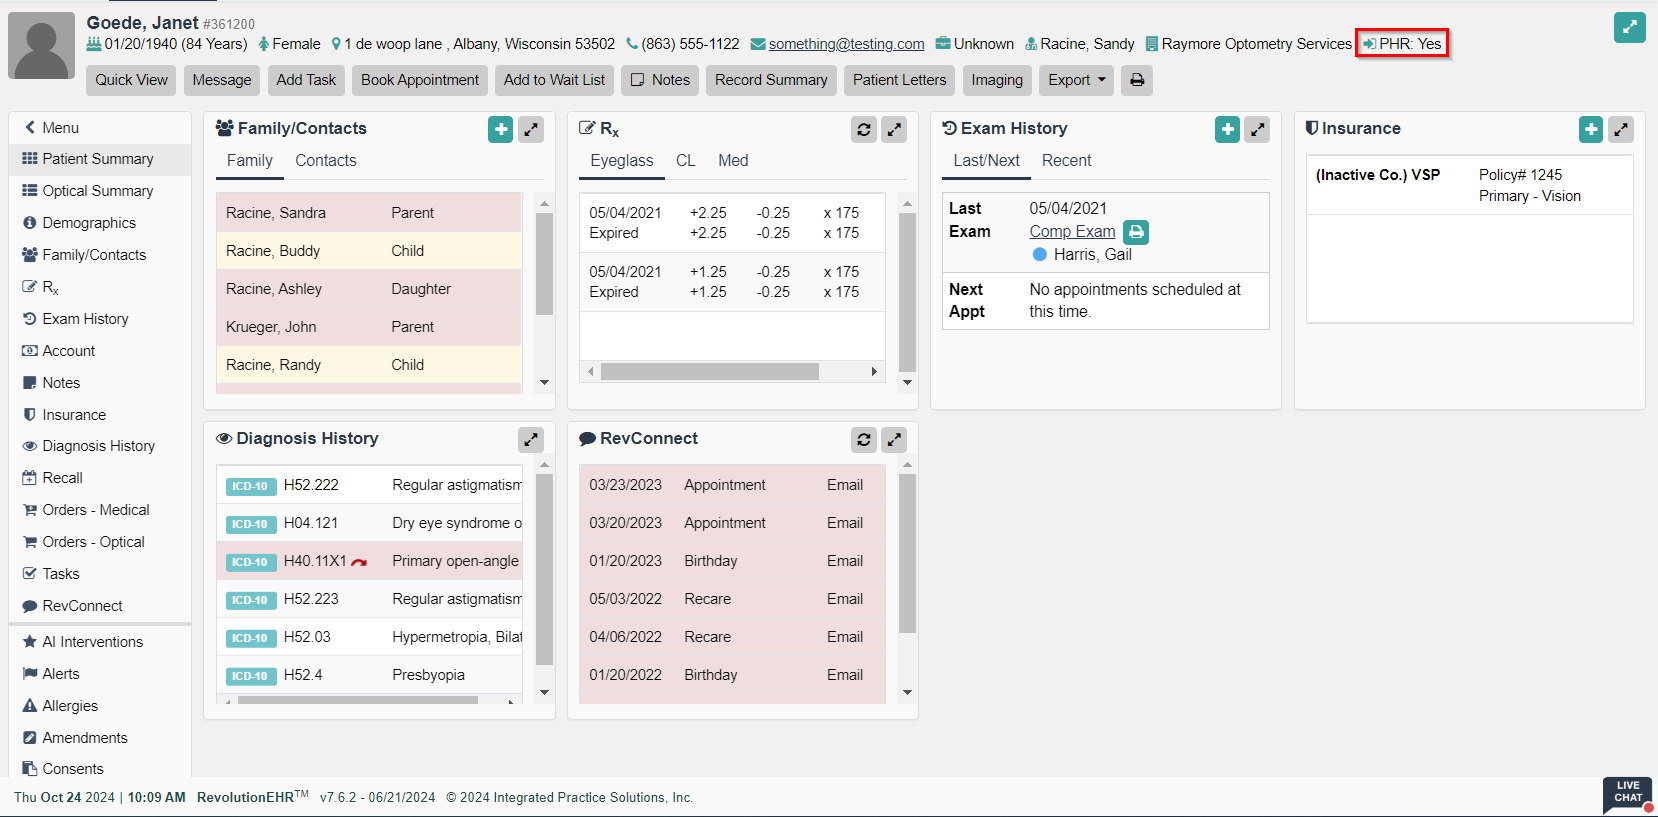
Task: Expand the Exam History panel
Action: pos(1258,129)
